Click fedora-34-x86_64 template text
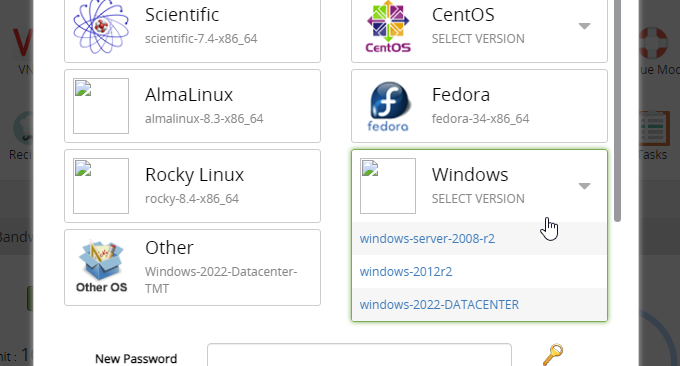 pyautogui.click(x=481, y=119)
